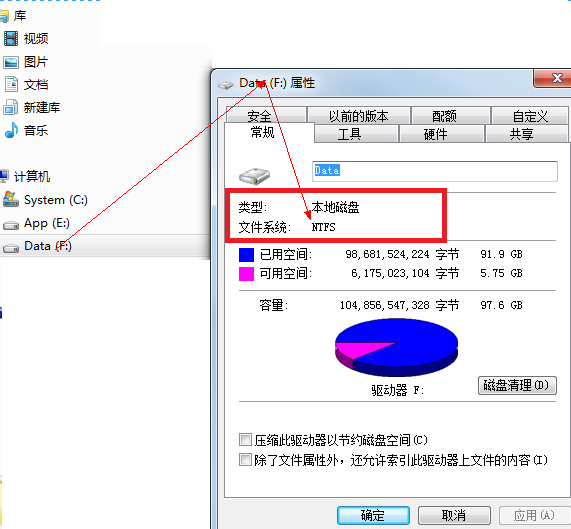Click the Data volume name field
The width and height of the screenshot is (571, 529).
click(435, 171)
